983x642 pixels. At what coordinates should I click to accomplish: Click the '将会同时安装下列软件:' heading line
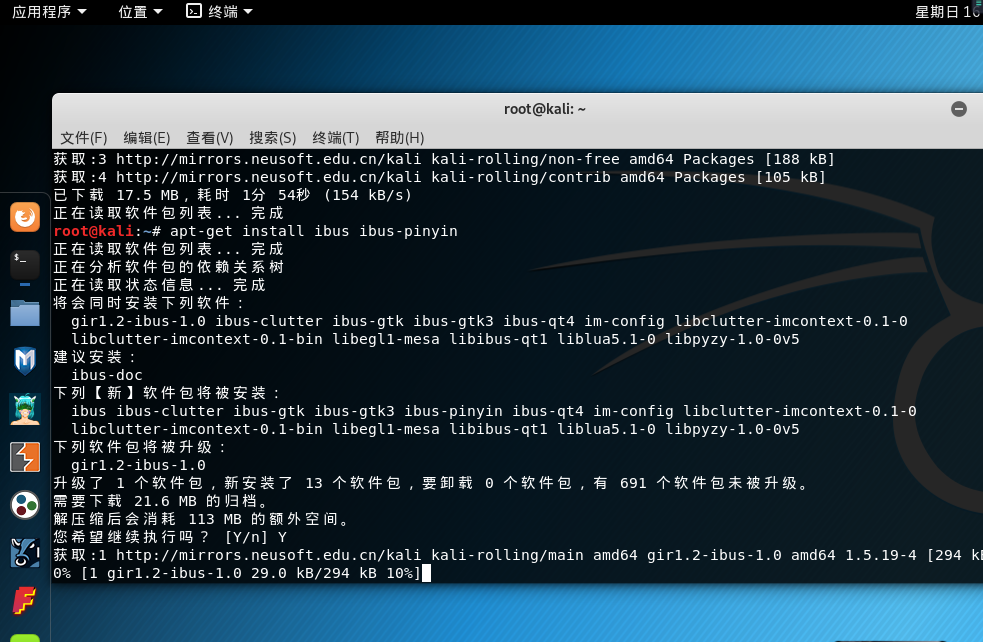click(149, 303)
